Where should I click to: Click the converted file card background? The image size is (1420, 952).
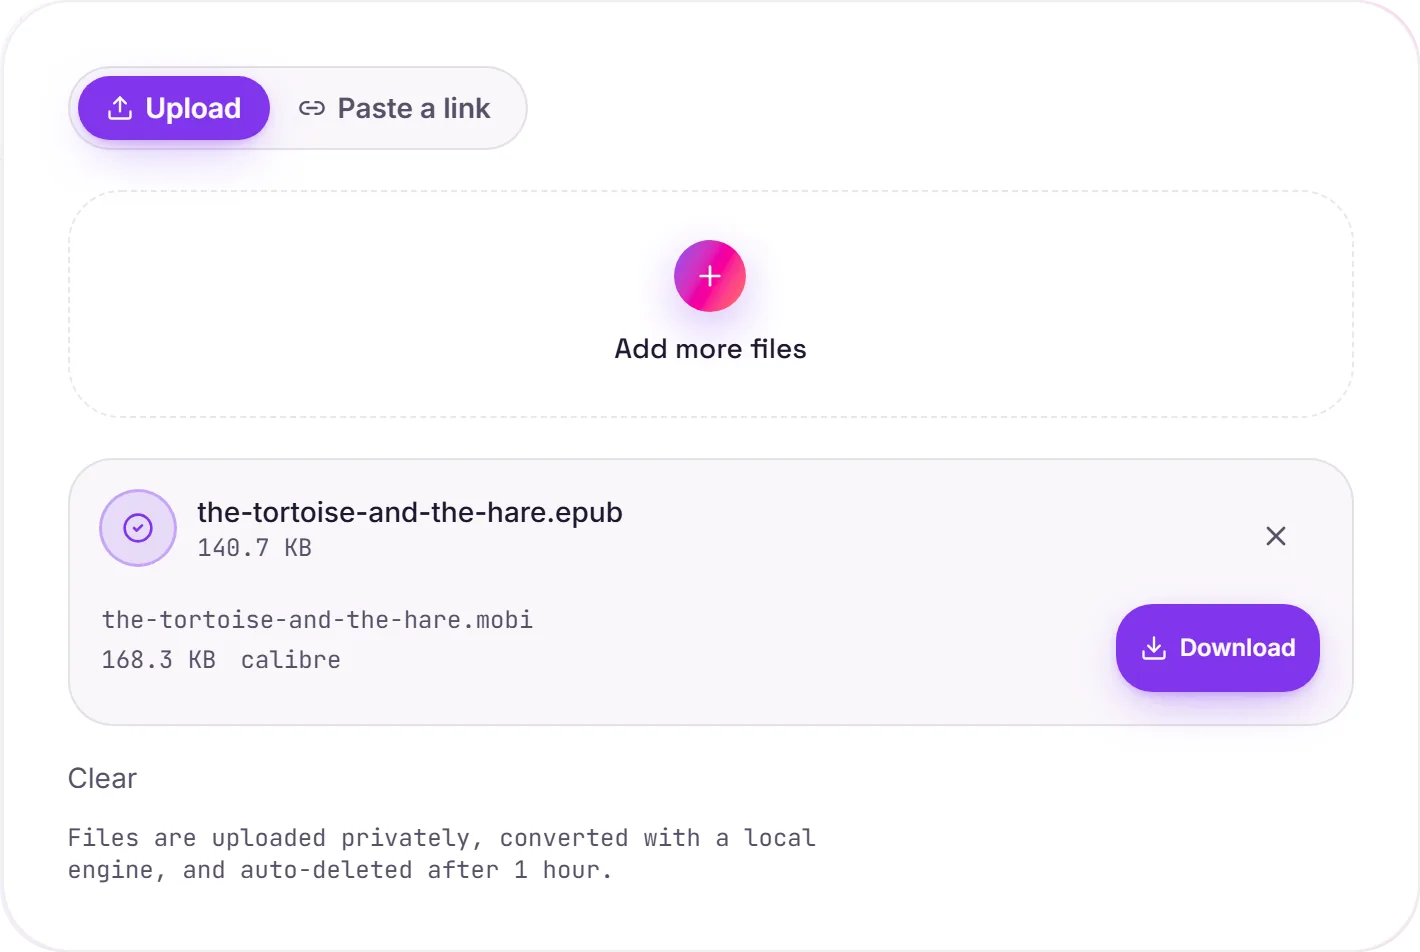pyautogui.click(x=711, y=592)
